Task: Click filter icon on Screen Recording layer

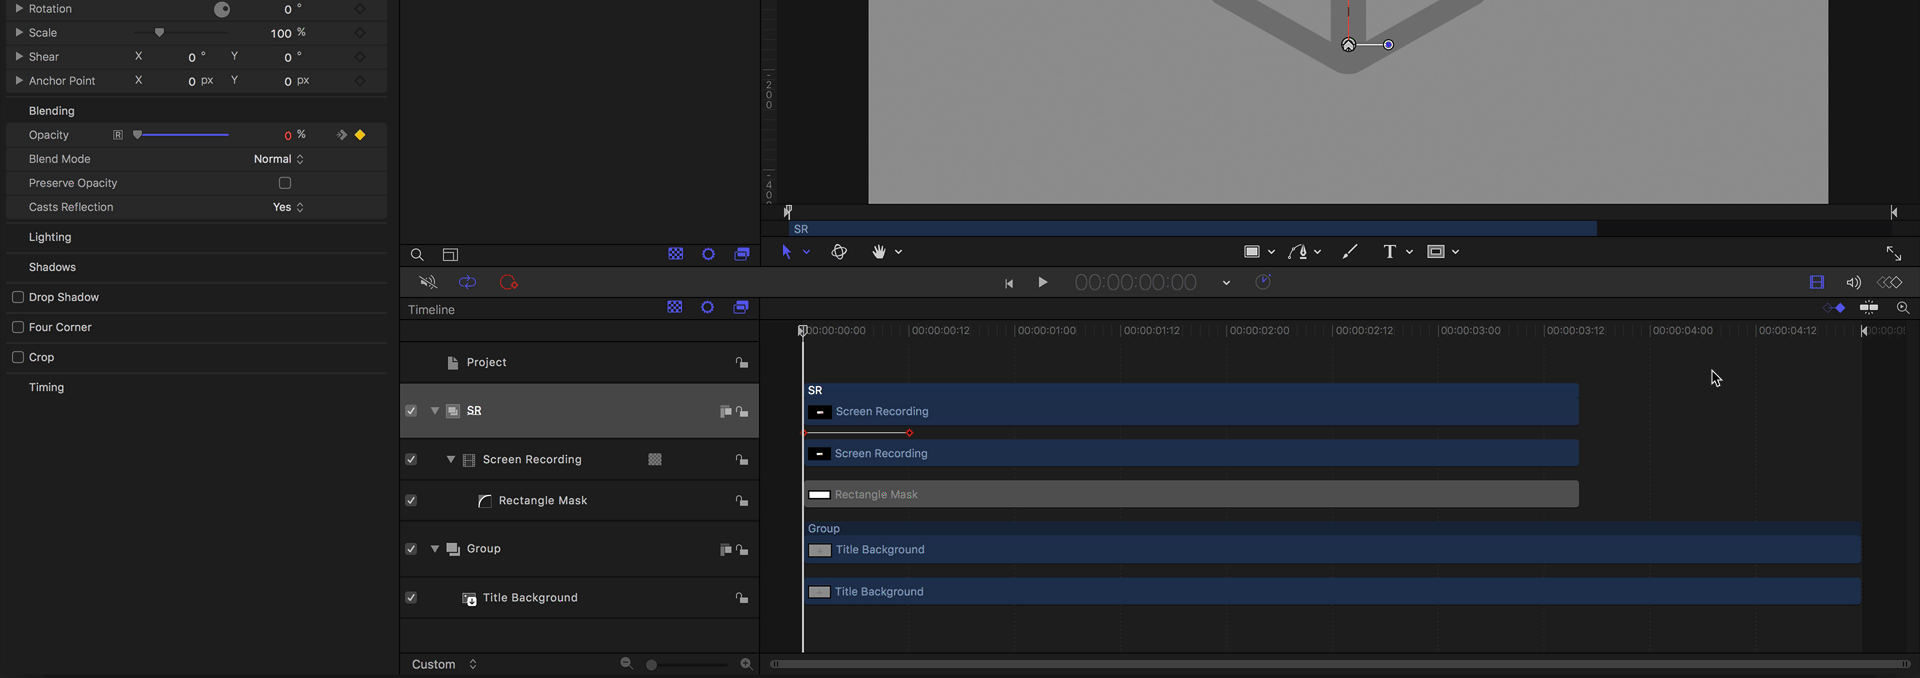Action: coord(655,460)
